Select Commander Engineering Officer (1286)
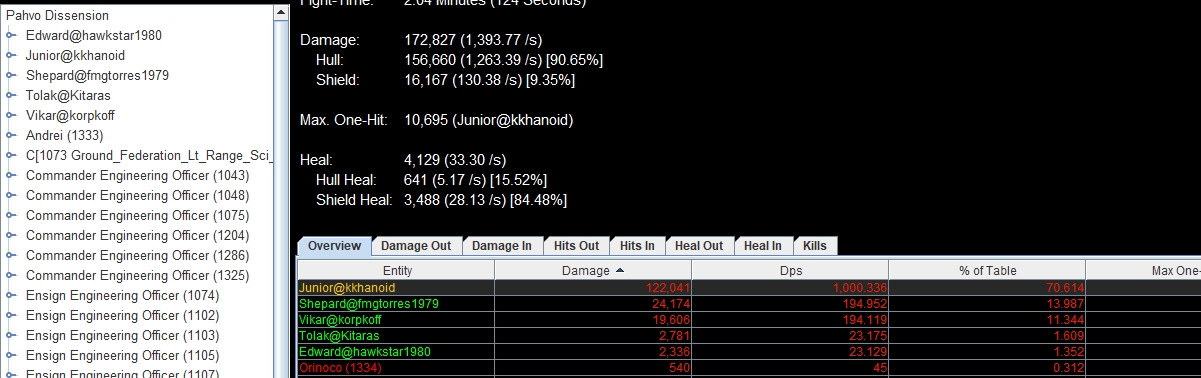Image resolution: width=1201 pixels, height=378 pixels. 137,256
